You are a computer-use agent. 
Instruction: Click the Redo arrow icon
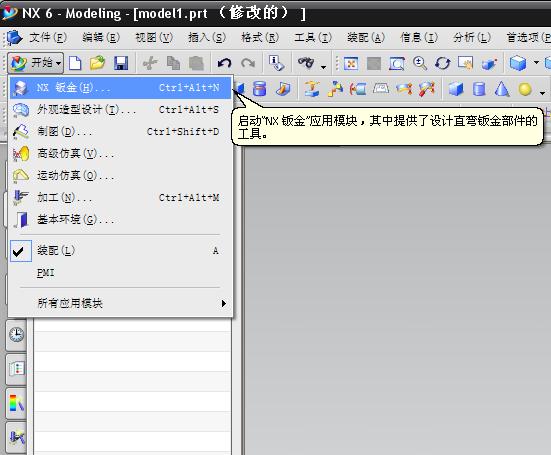(248, 63)
